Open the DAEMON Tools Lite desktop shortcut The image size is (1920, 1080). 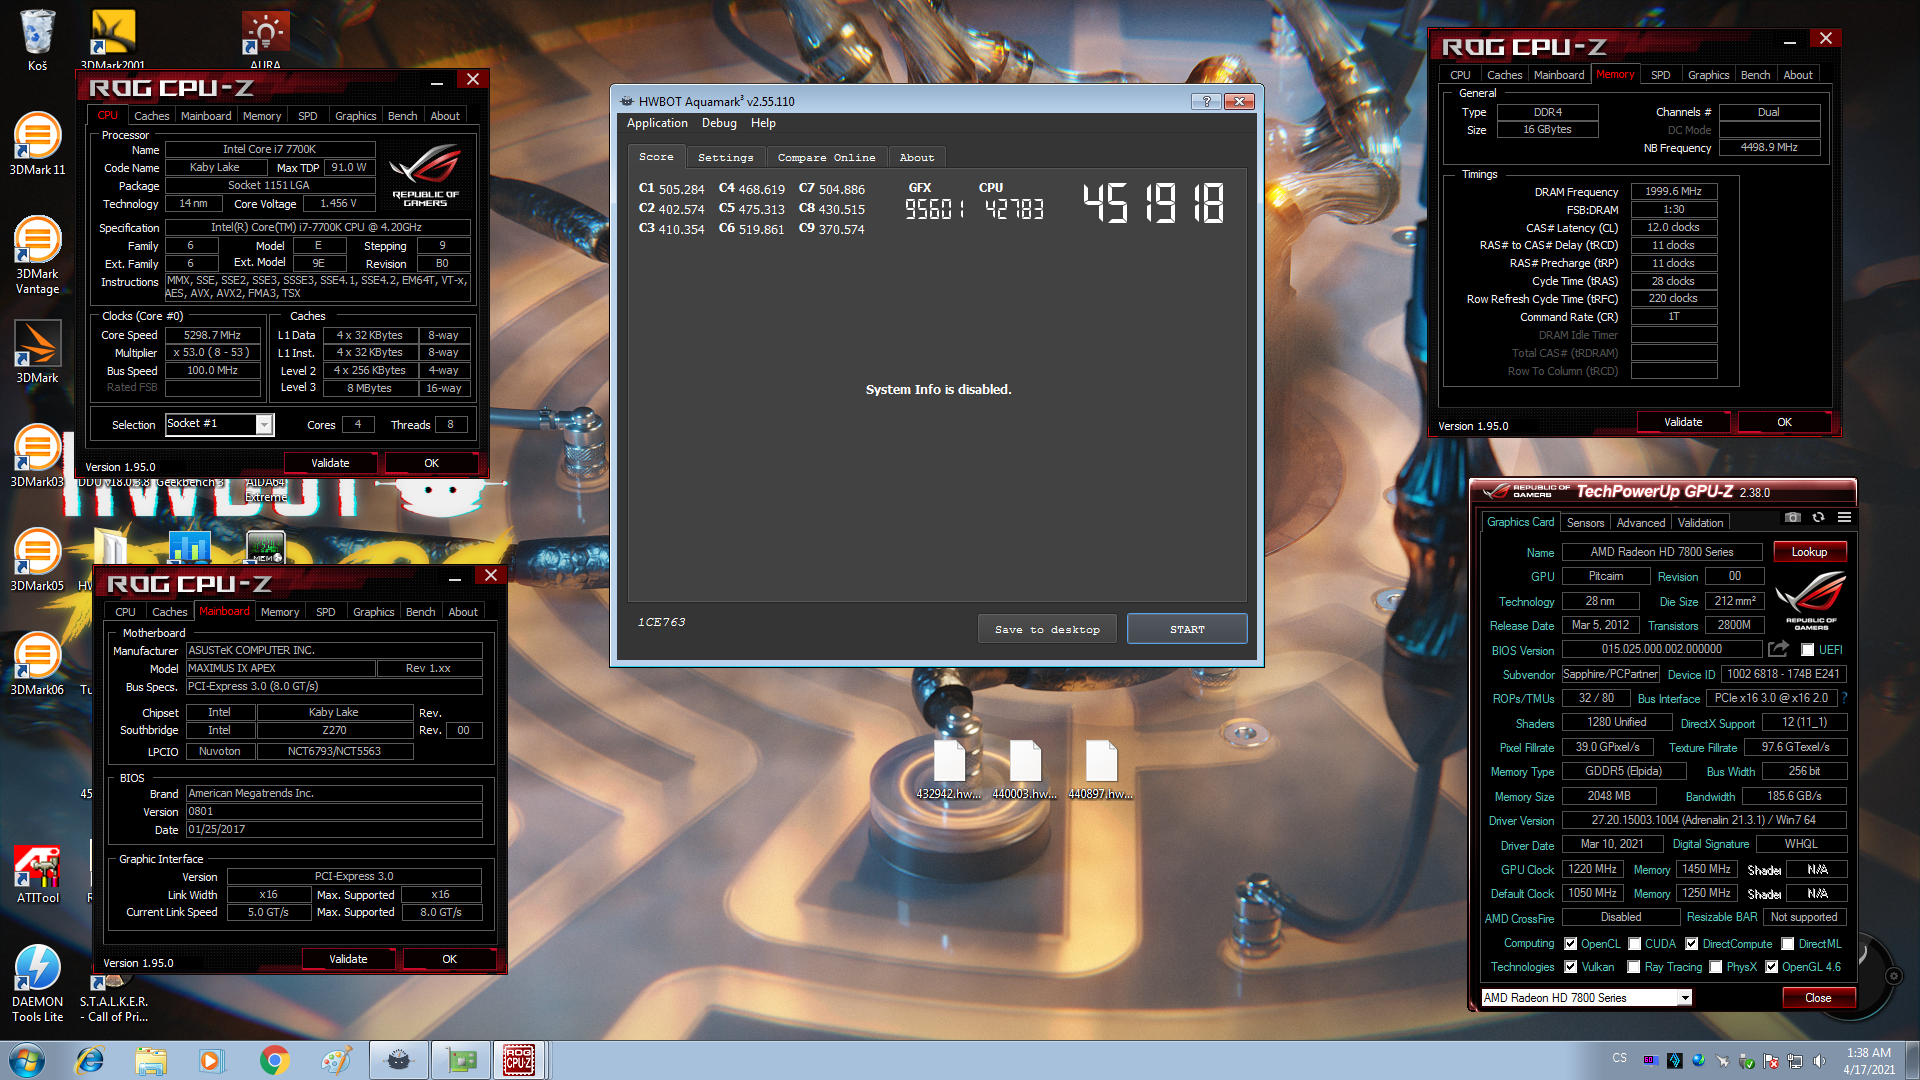point(37,984)
